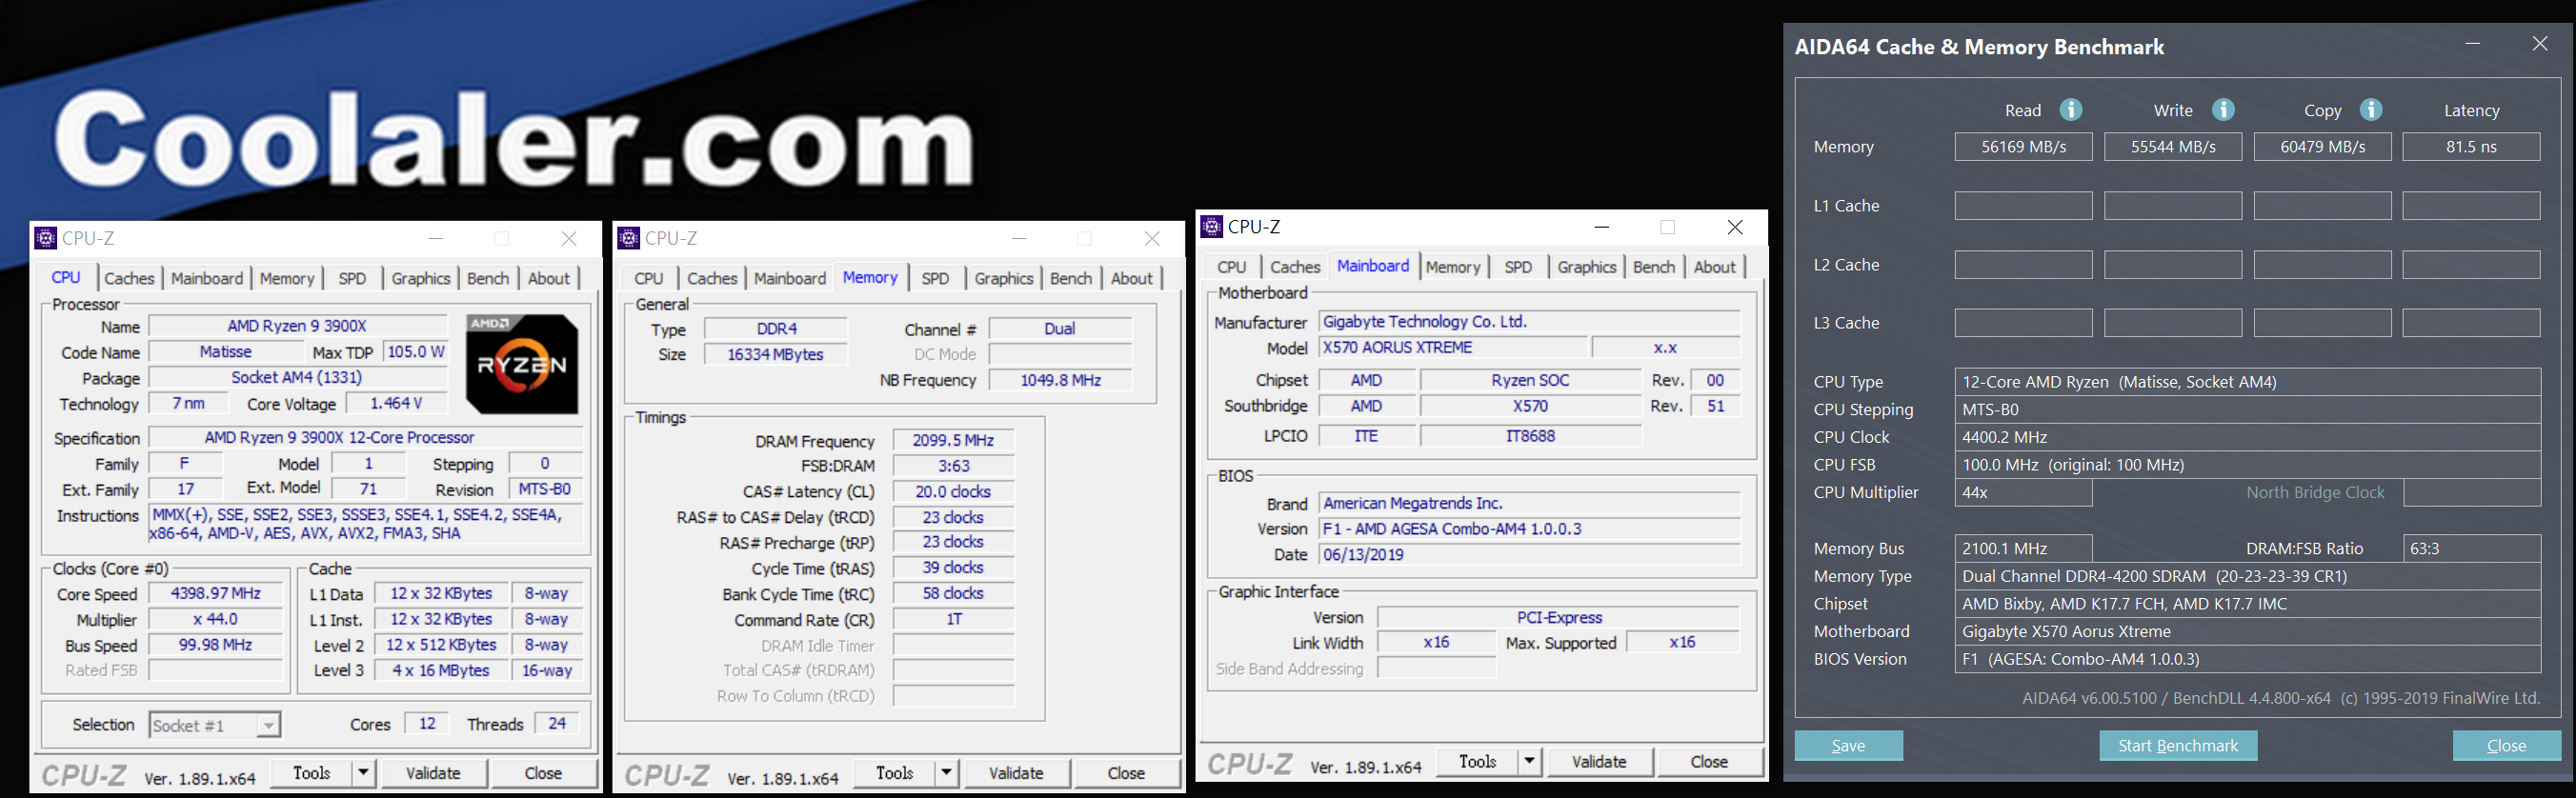Viewport: 2576px width, 798px height.
Task: Open SPD tab in the first CPU-Z window
Action: 352,278
